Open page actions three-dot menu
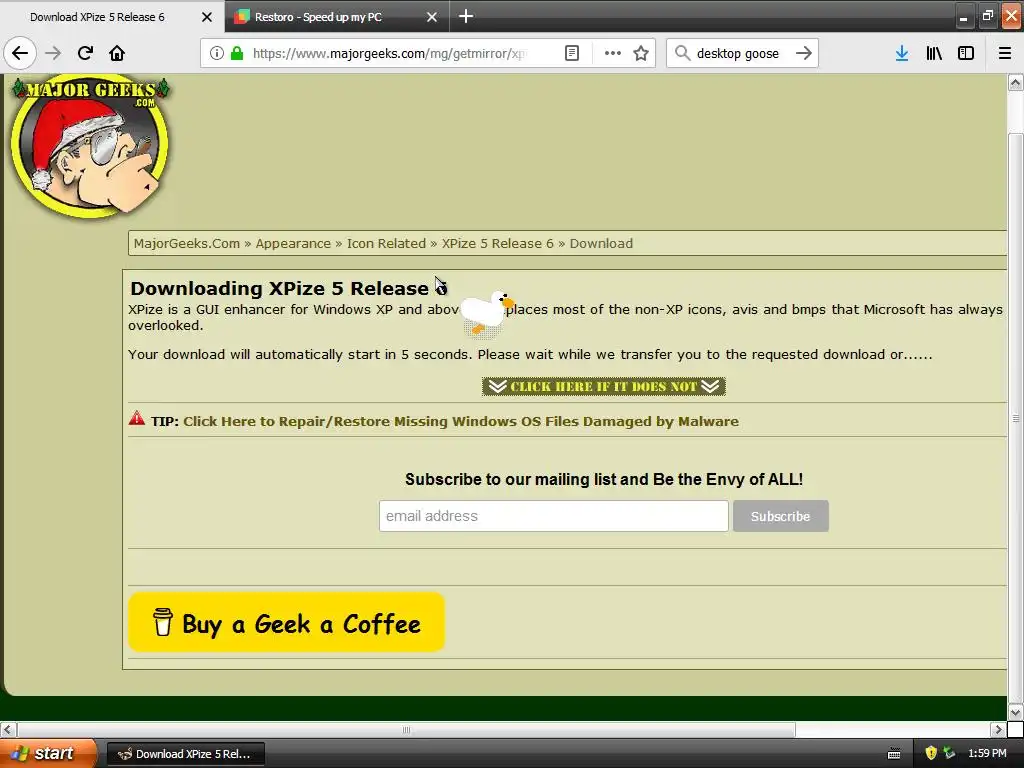This screenshot has height=768, width=1024. pyautogui.click(x=612, y=53)
